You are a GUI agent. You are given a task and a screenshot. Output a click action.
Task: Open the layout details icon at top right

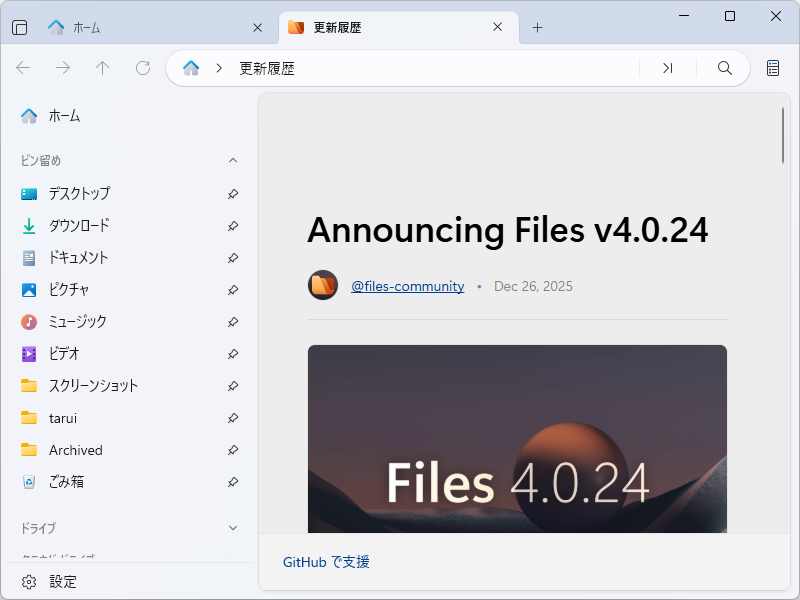click(771, 68)
